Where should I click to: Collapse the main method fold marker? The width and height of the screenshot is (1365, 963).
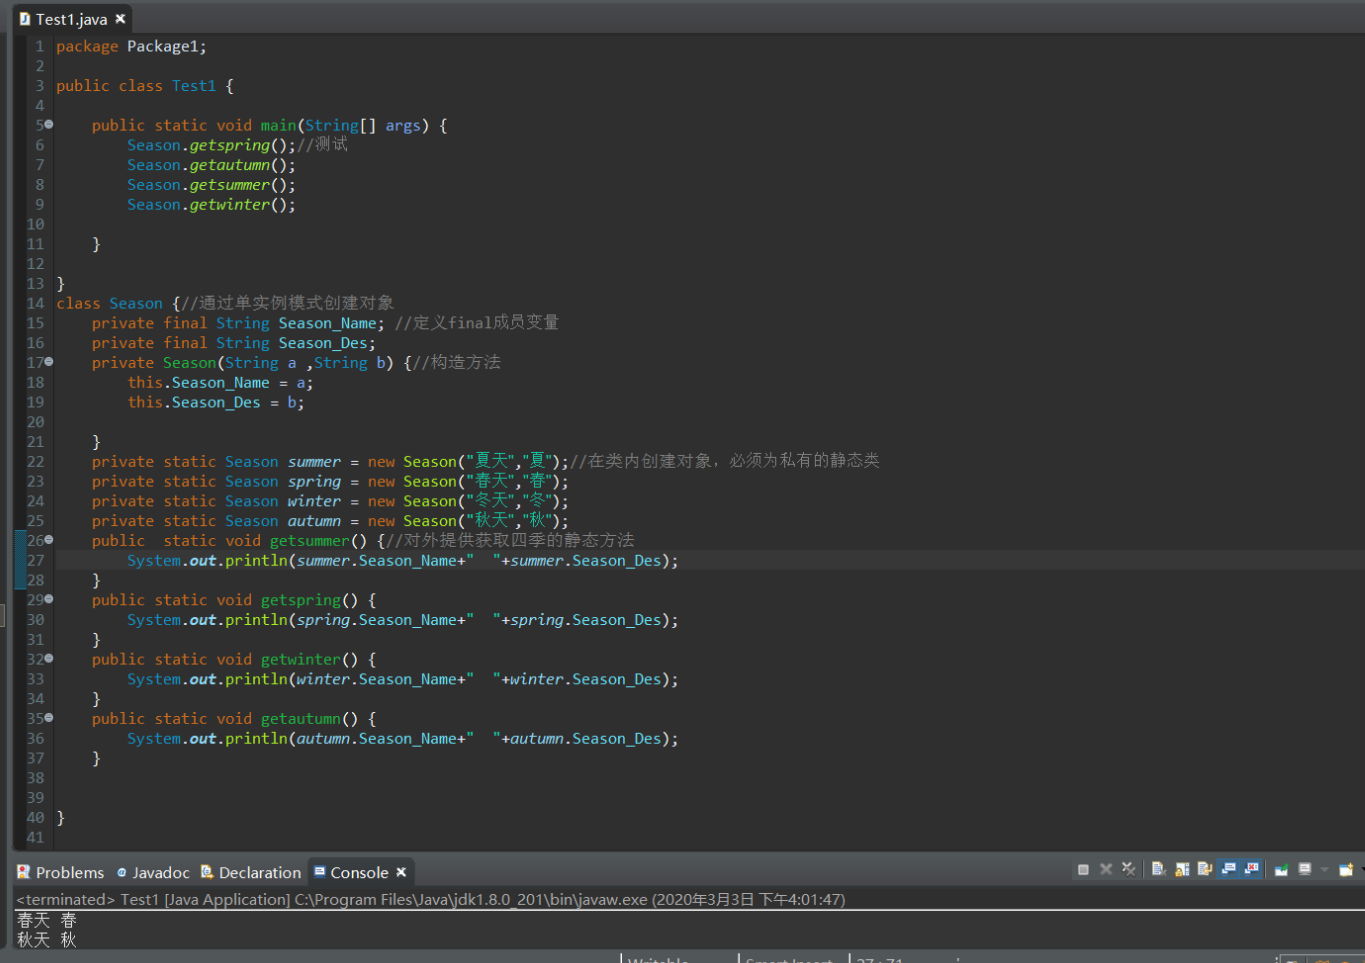(49, 125)
